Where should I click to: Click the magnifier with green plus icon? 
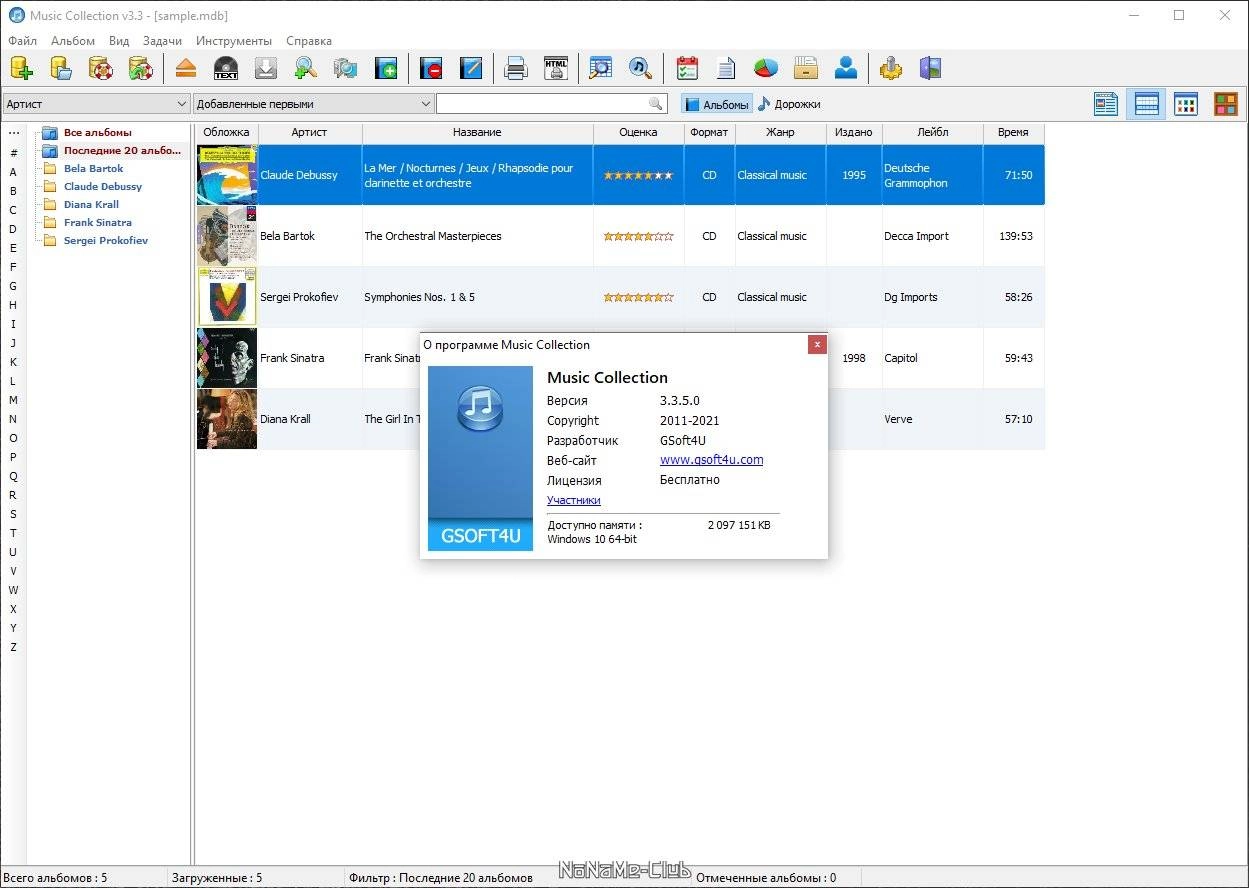[x=306, y=68]
